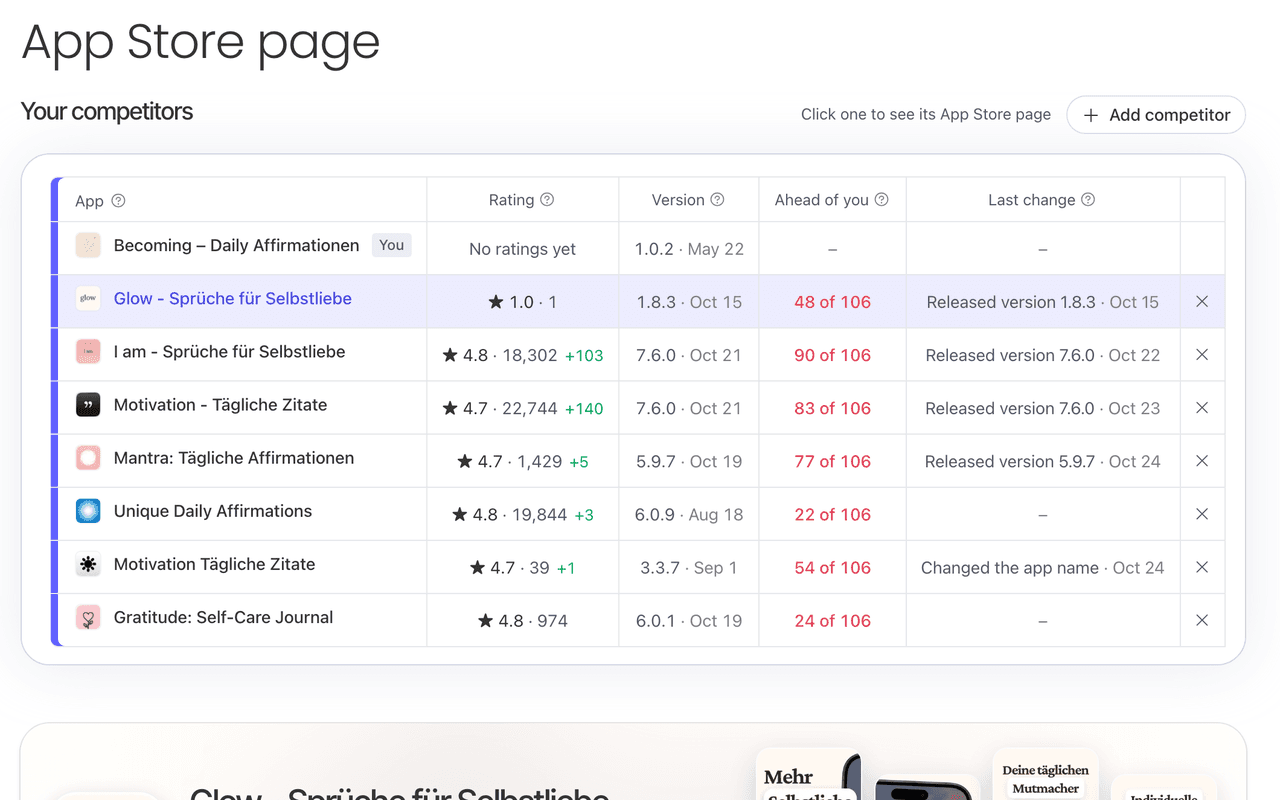The height and width of the screenshot is (800, 1280).
Task: Open help icon next to Last change
Action: (1088, 200)
